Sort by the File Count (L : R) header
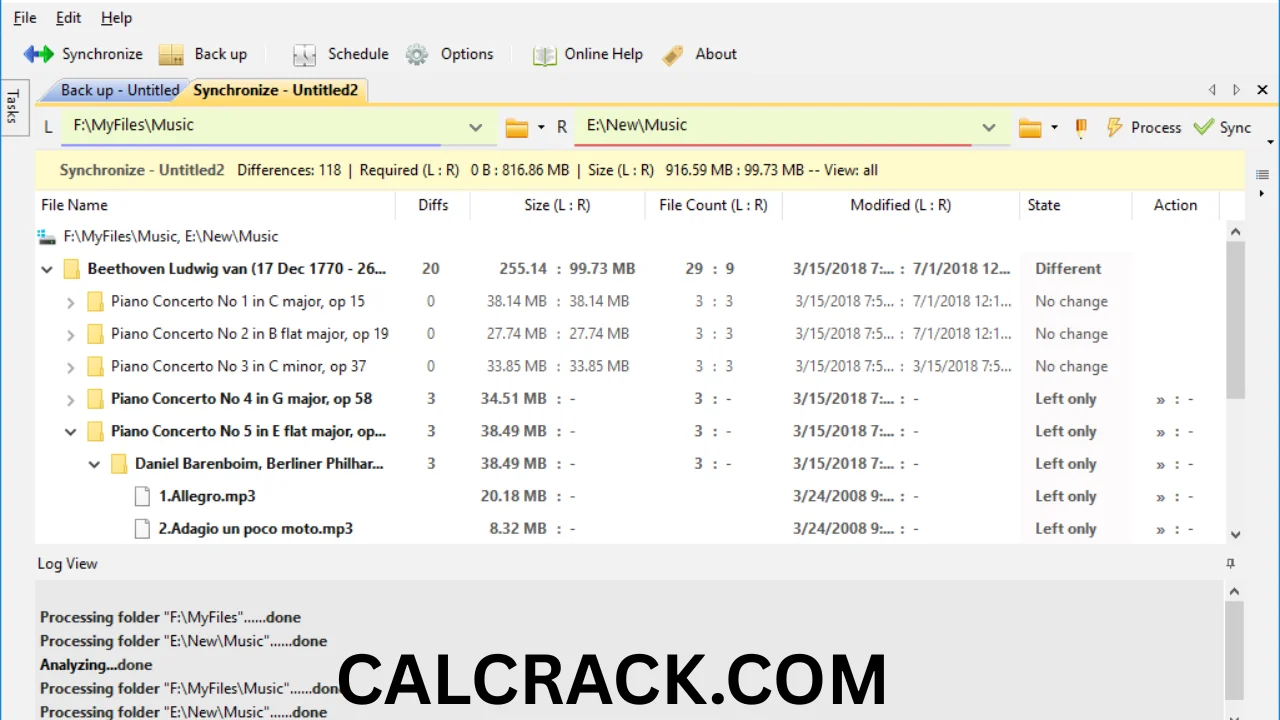Viewport: 1280px width, 720px height. pyautogui.click(x=713, y=205)
